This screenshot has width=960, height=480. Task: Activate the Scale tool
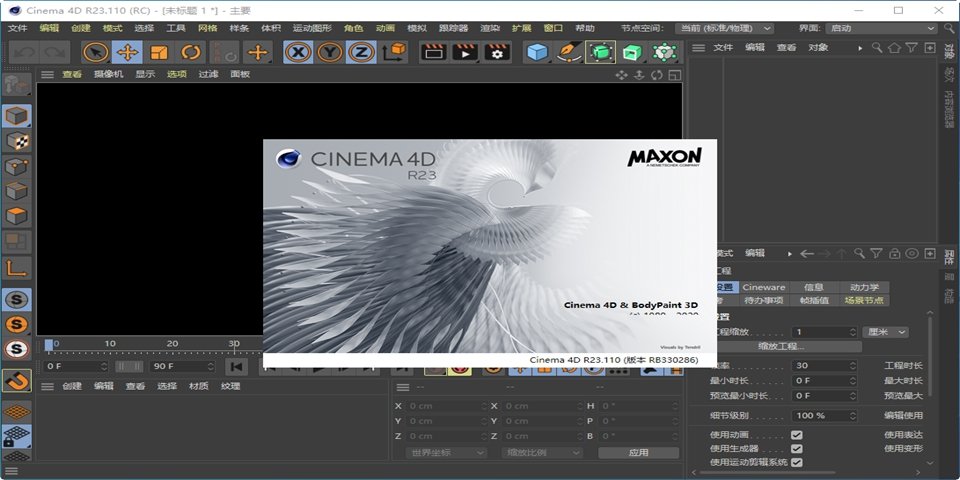[159, 53]
